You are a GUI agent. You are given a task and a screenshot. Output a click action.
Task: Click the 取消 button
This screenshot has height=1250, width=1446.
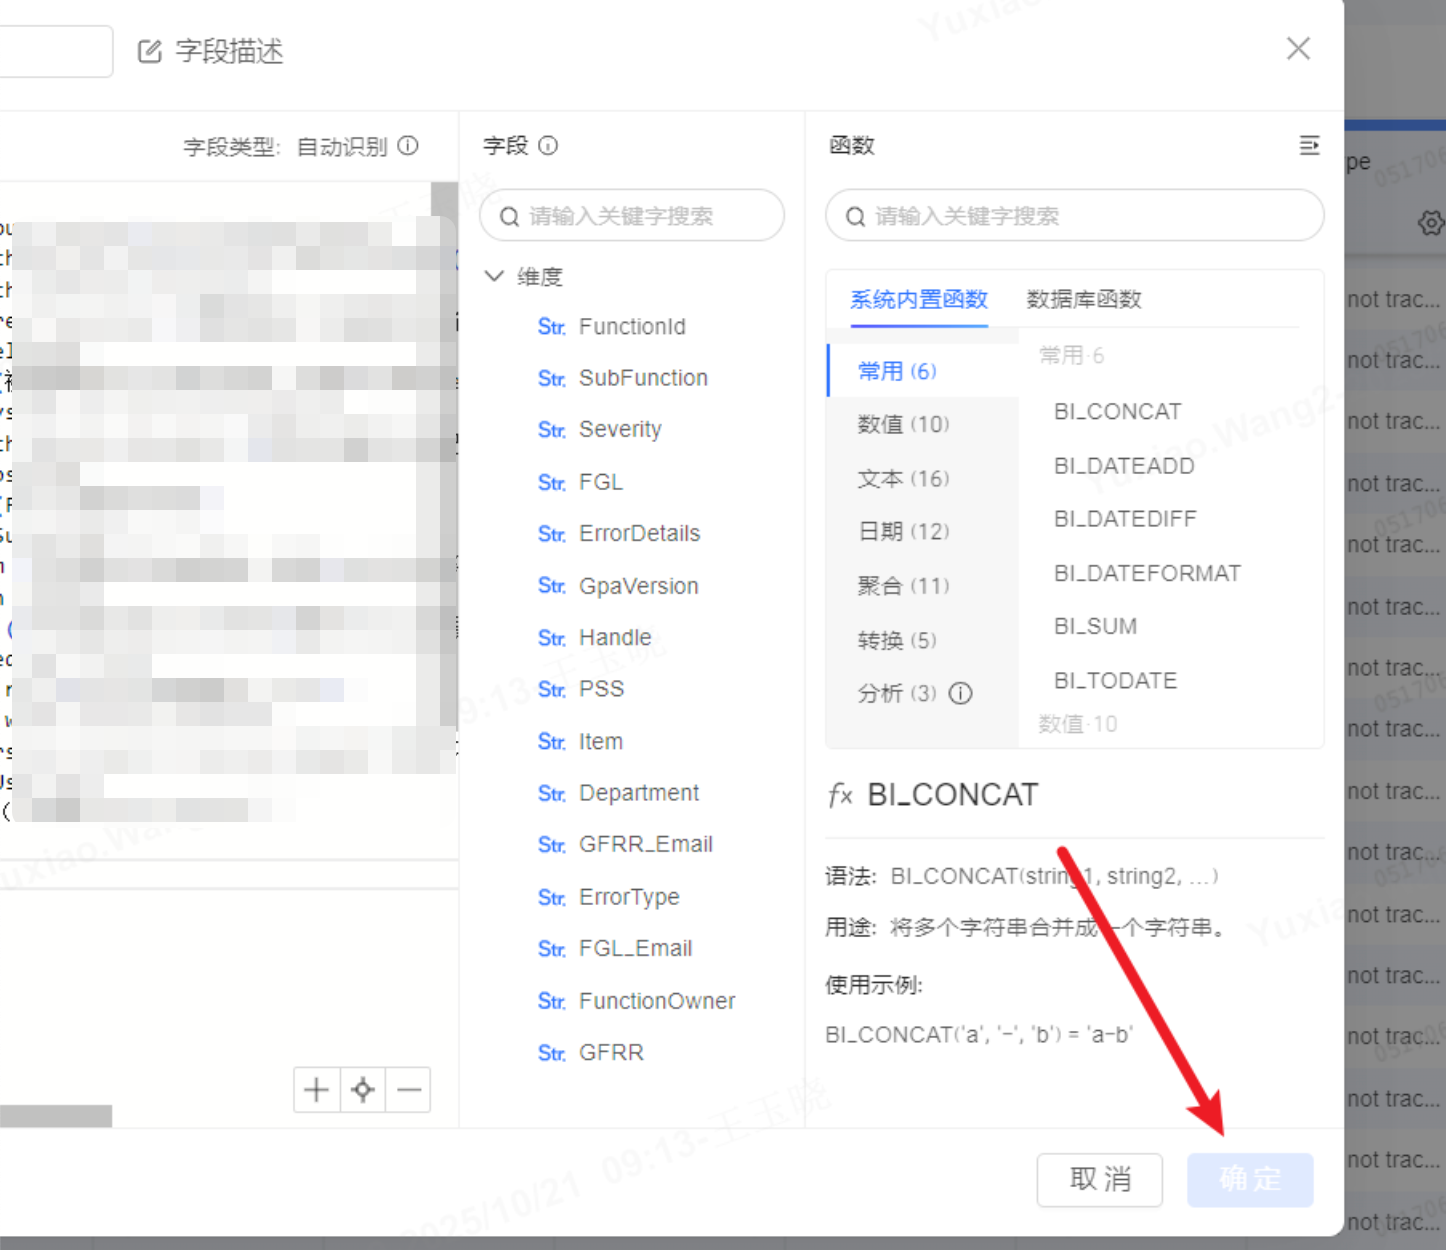tap(1099, 1180)
